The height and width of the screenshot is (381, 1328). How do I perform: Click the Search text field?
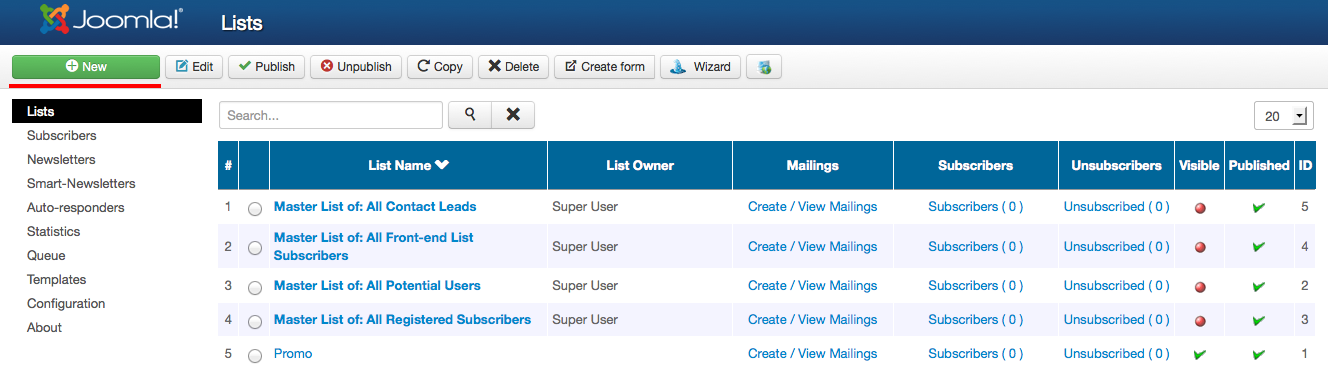[331, 115]
